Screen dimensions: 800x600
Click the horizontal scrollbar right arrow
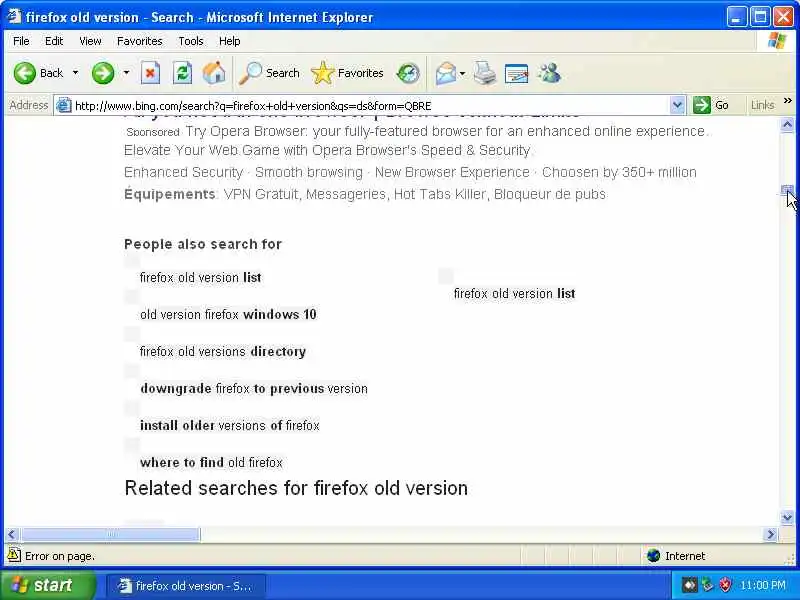(x=770, y=534)
